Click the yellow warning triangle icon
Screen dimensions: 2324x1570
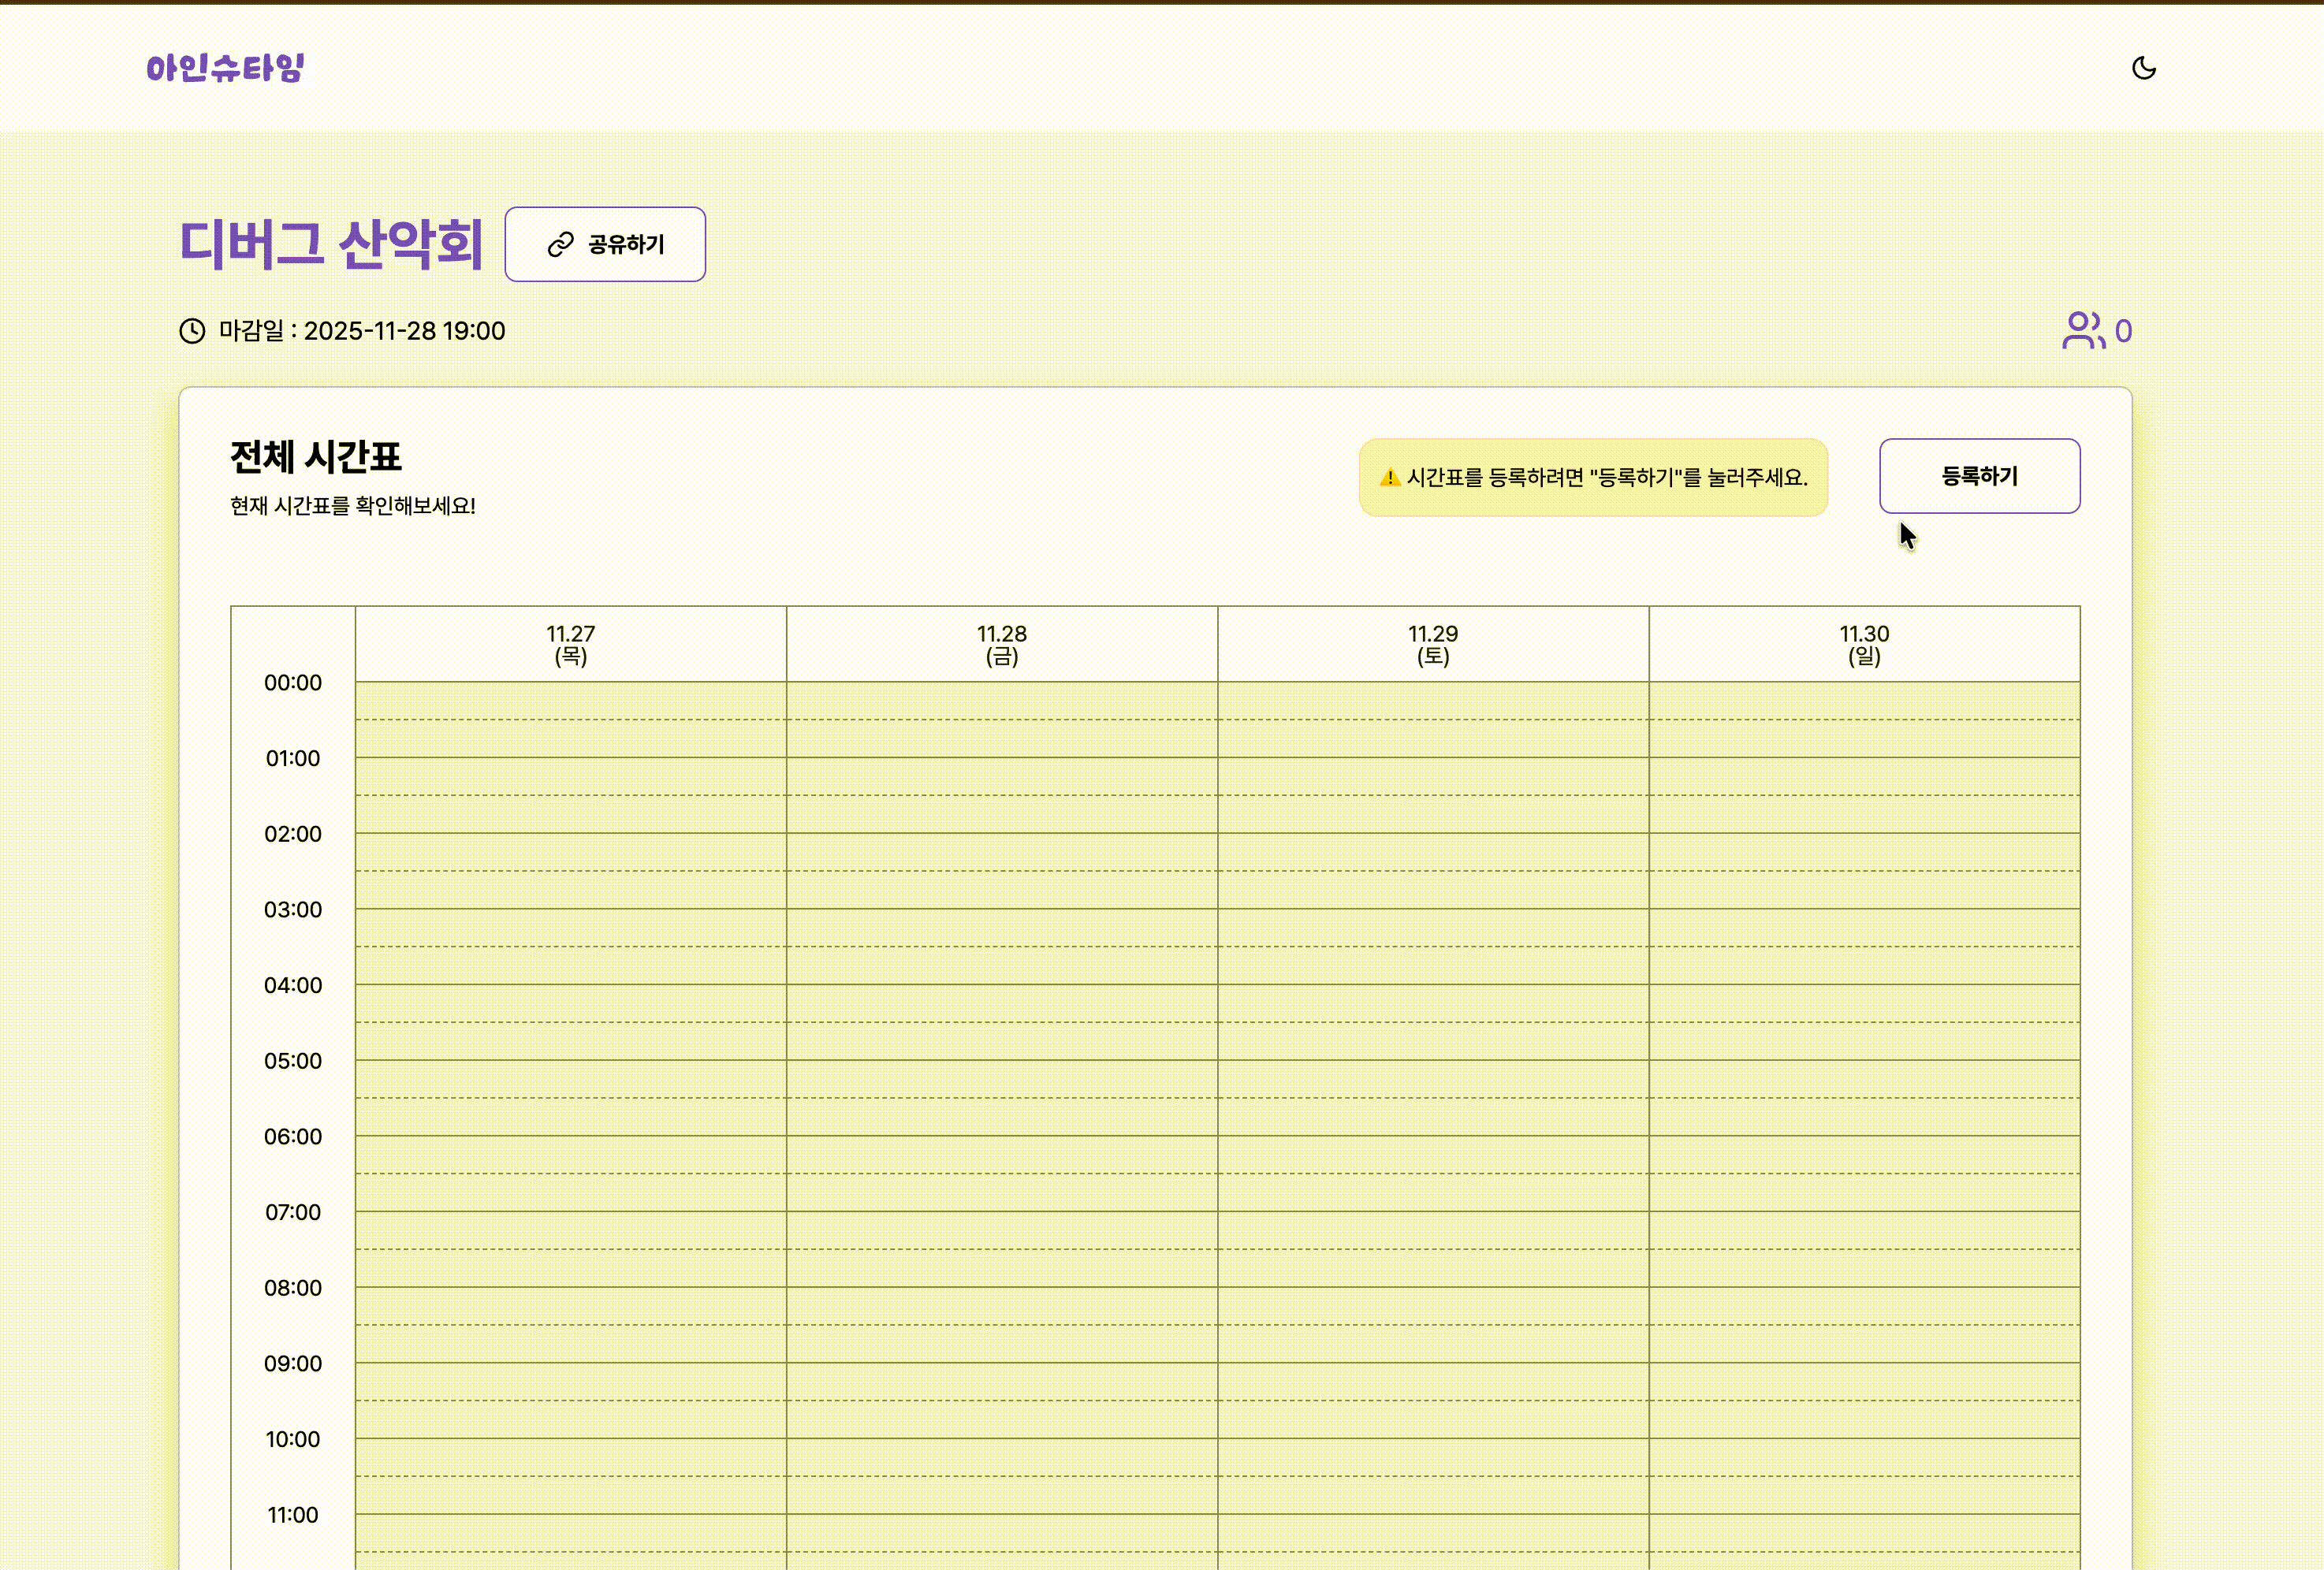coord(1389,478)
